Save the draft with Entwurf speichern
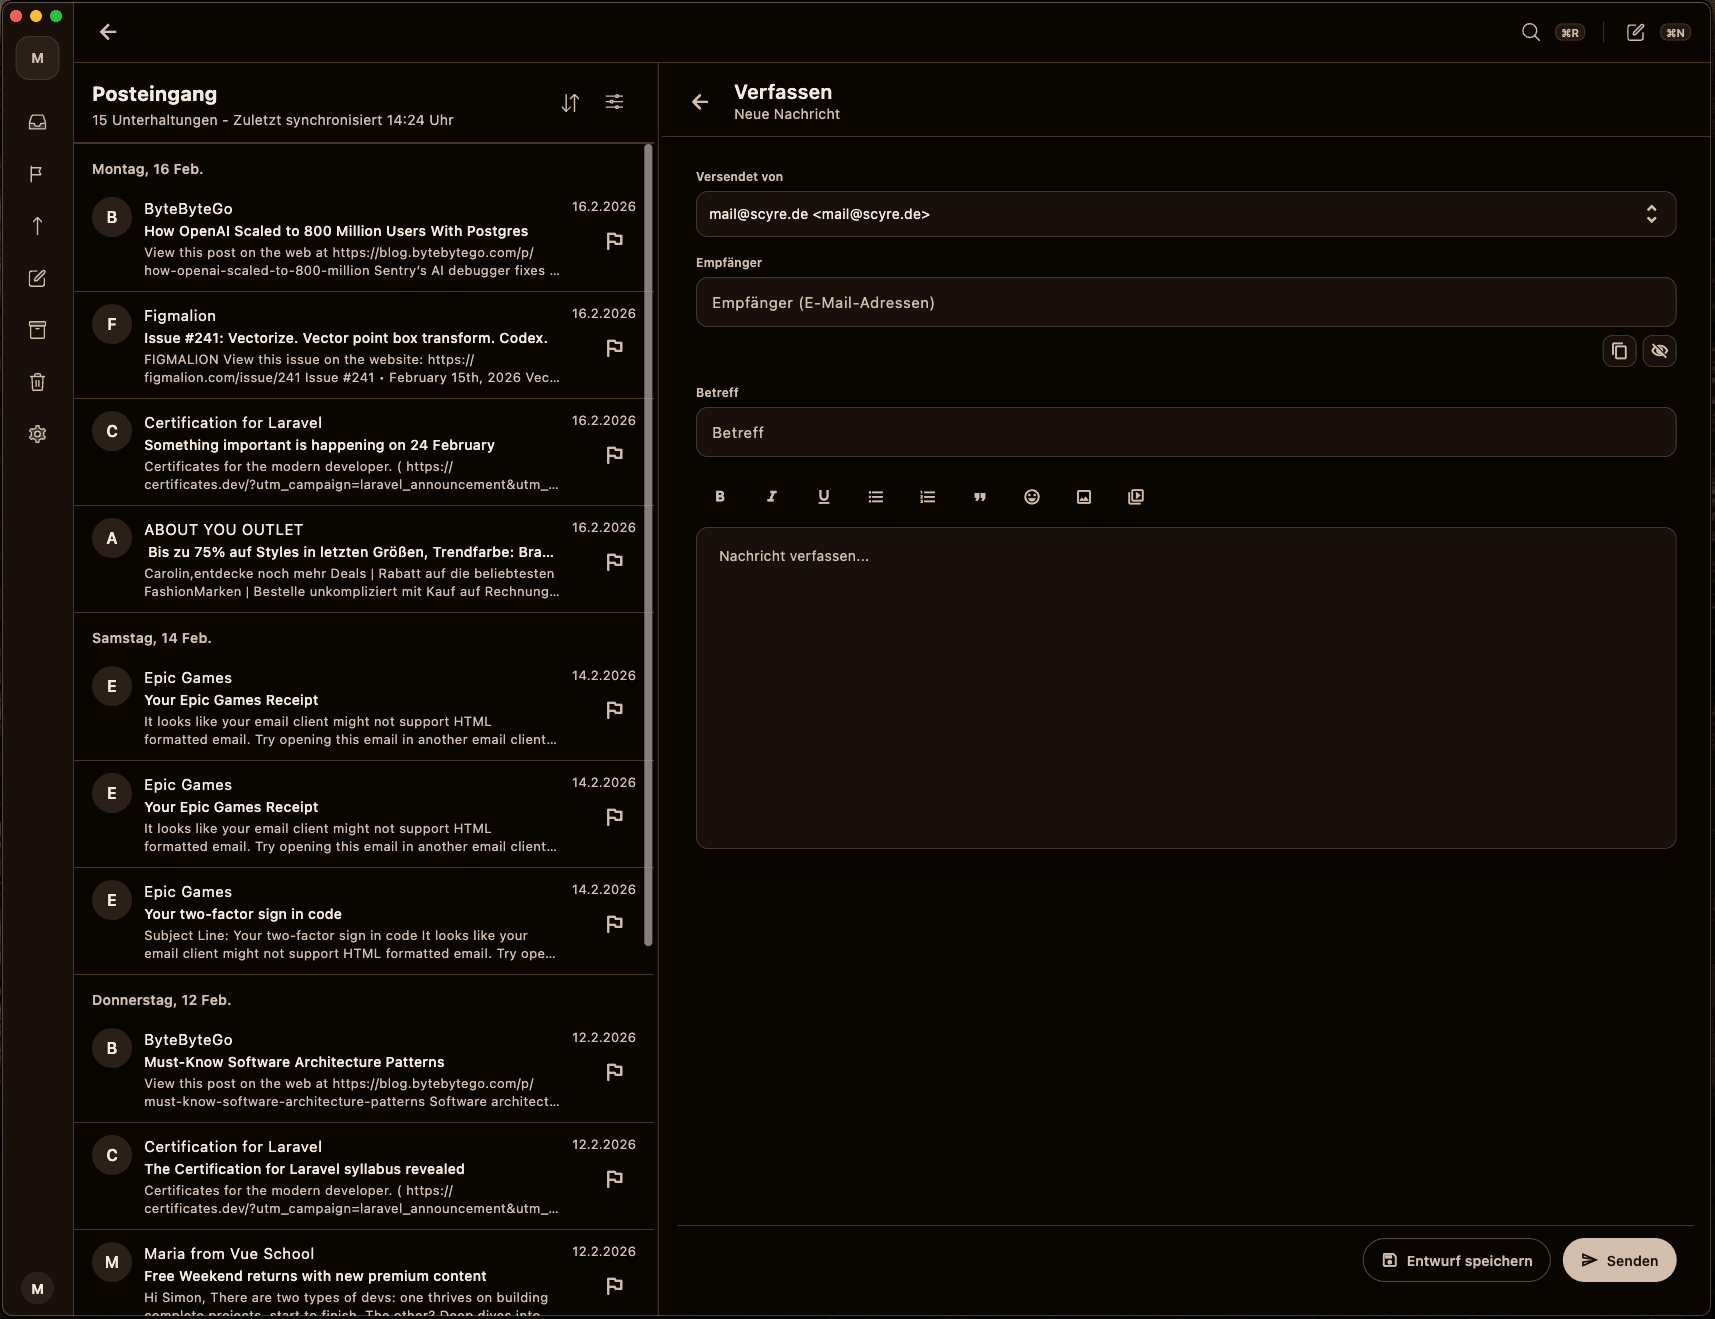 [1456, 1260]
